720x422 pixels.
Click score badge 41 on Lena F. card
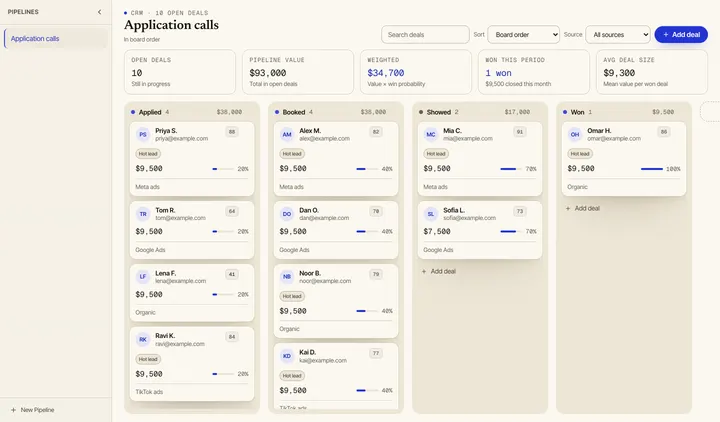click(232, 274)
